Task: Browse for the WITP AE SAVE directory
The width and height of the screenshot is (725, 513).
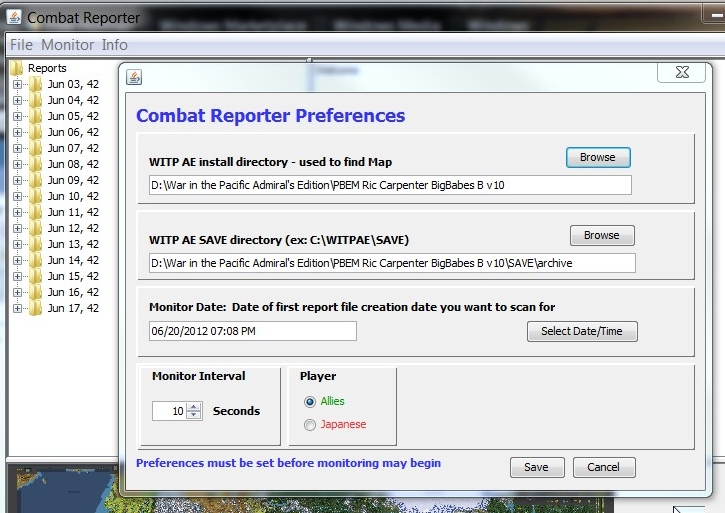Action: [602, 235]
